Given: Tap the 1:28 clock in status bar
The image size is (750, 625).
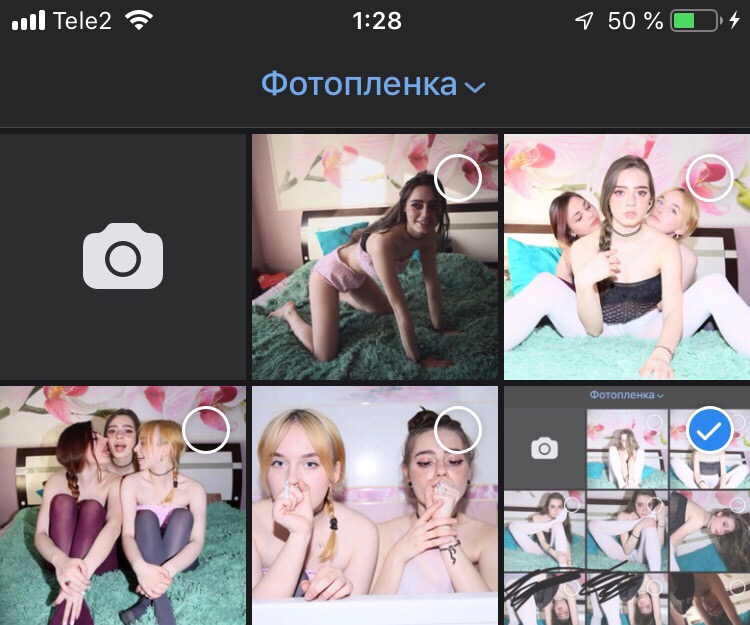Looking at the screenshot, I should click(375, 21).
